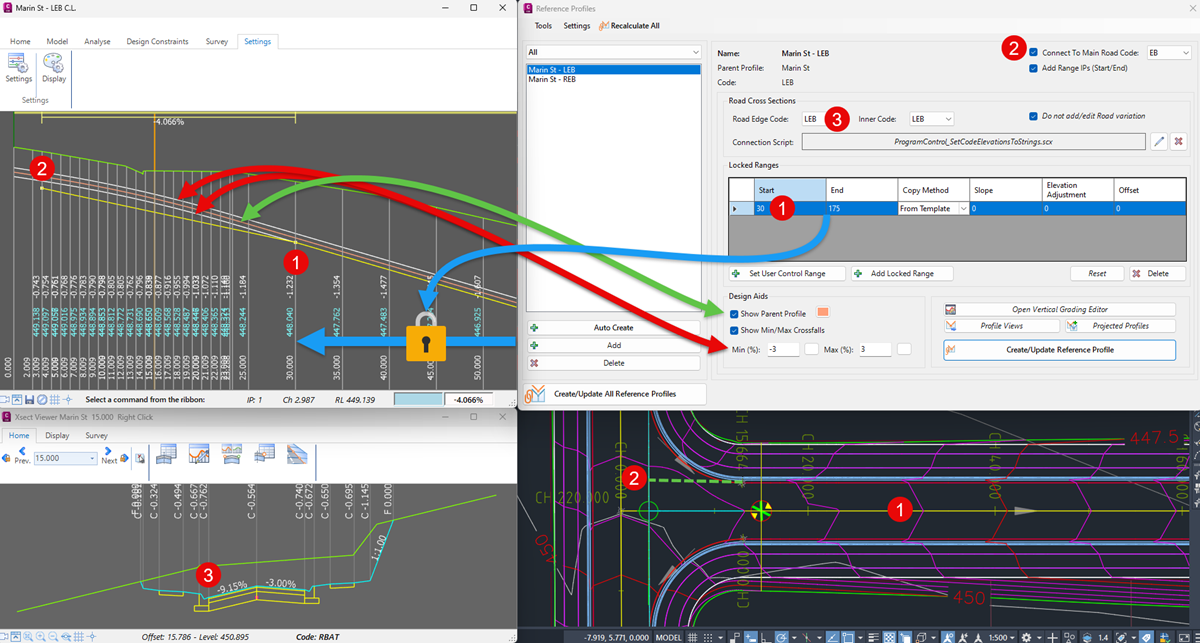The height and width of the screenshot is (643, 1200).
Task: Toggle Show Parent Profile checkbox
Action: coord(735,314)
